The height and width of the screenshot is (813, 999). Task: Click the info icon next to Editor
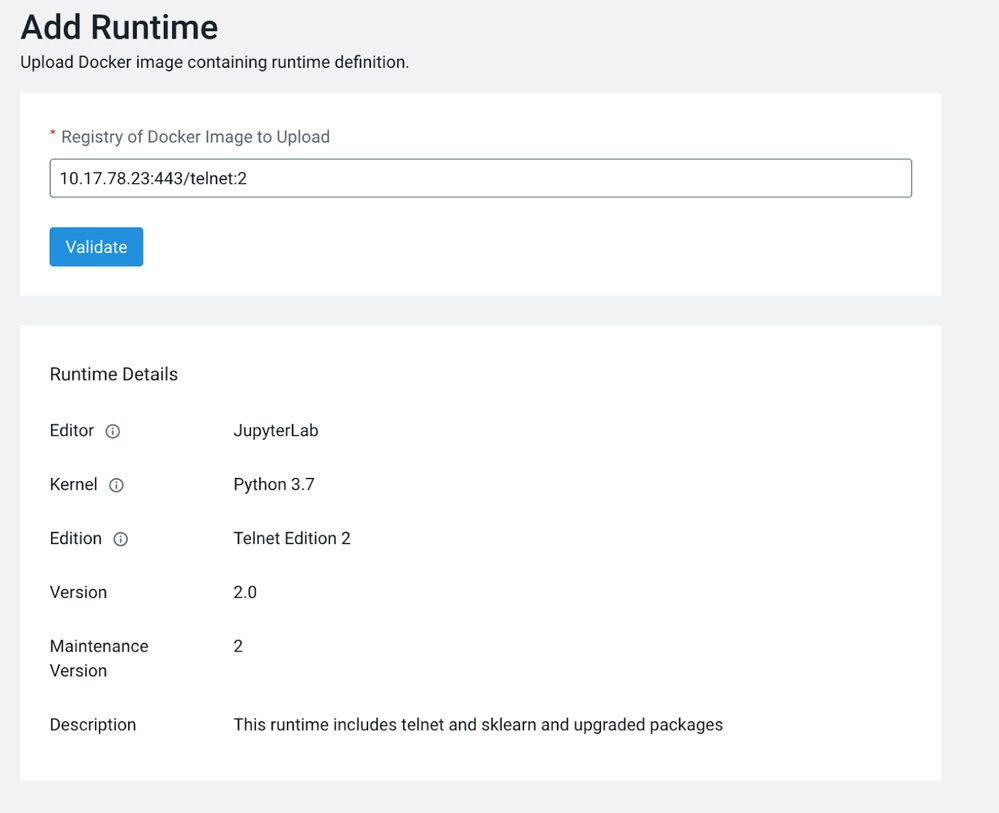point(113,431)
